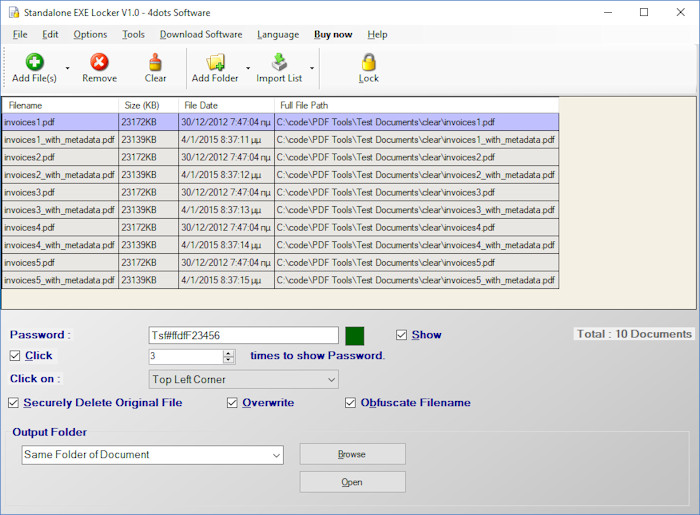
Task: Click the Add File(s) green plus icon
Action: [x=34, y=62]
